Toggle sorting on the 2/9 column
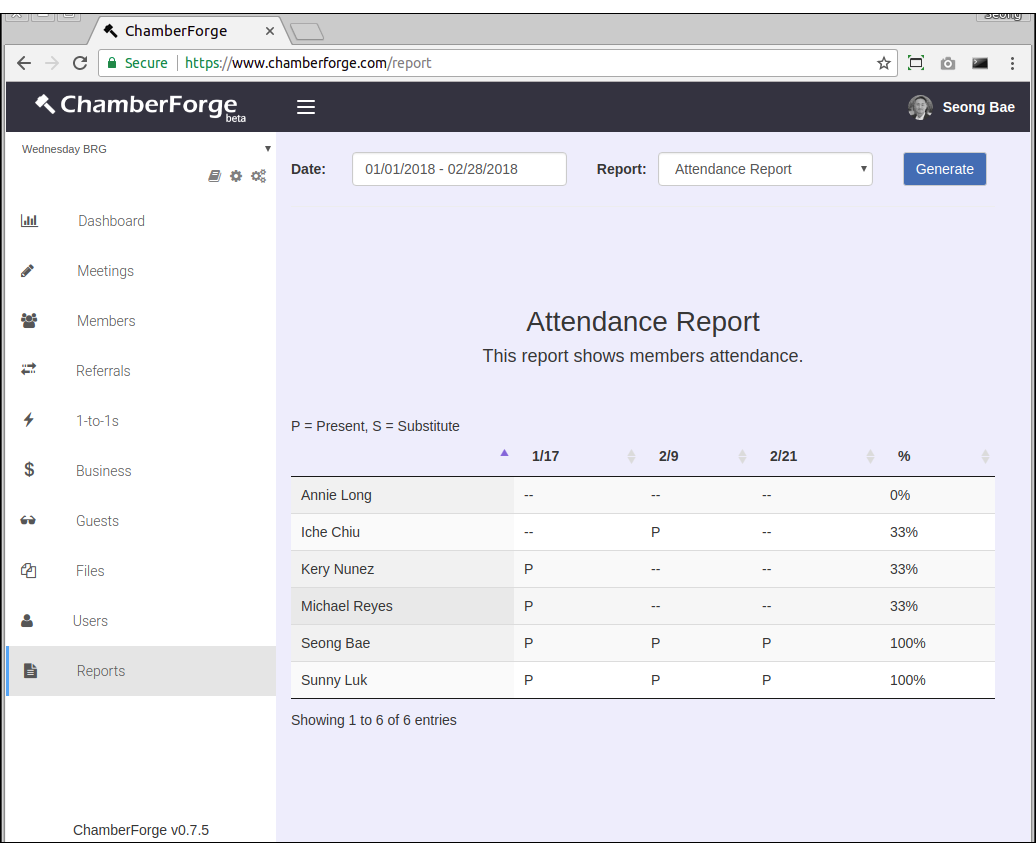This screenshot has height=856, width=1036. tap(742, 455)
